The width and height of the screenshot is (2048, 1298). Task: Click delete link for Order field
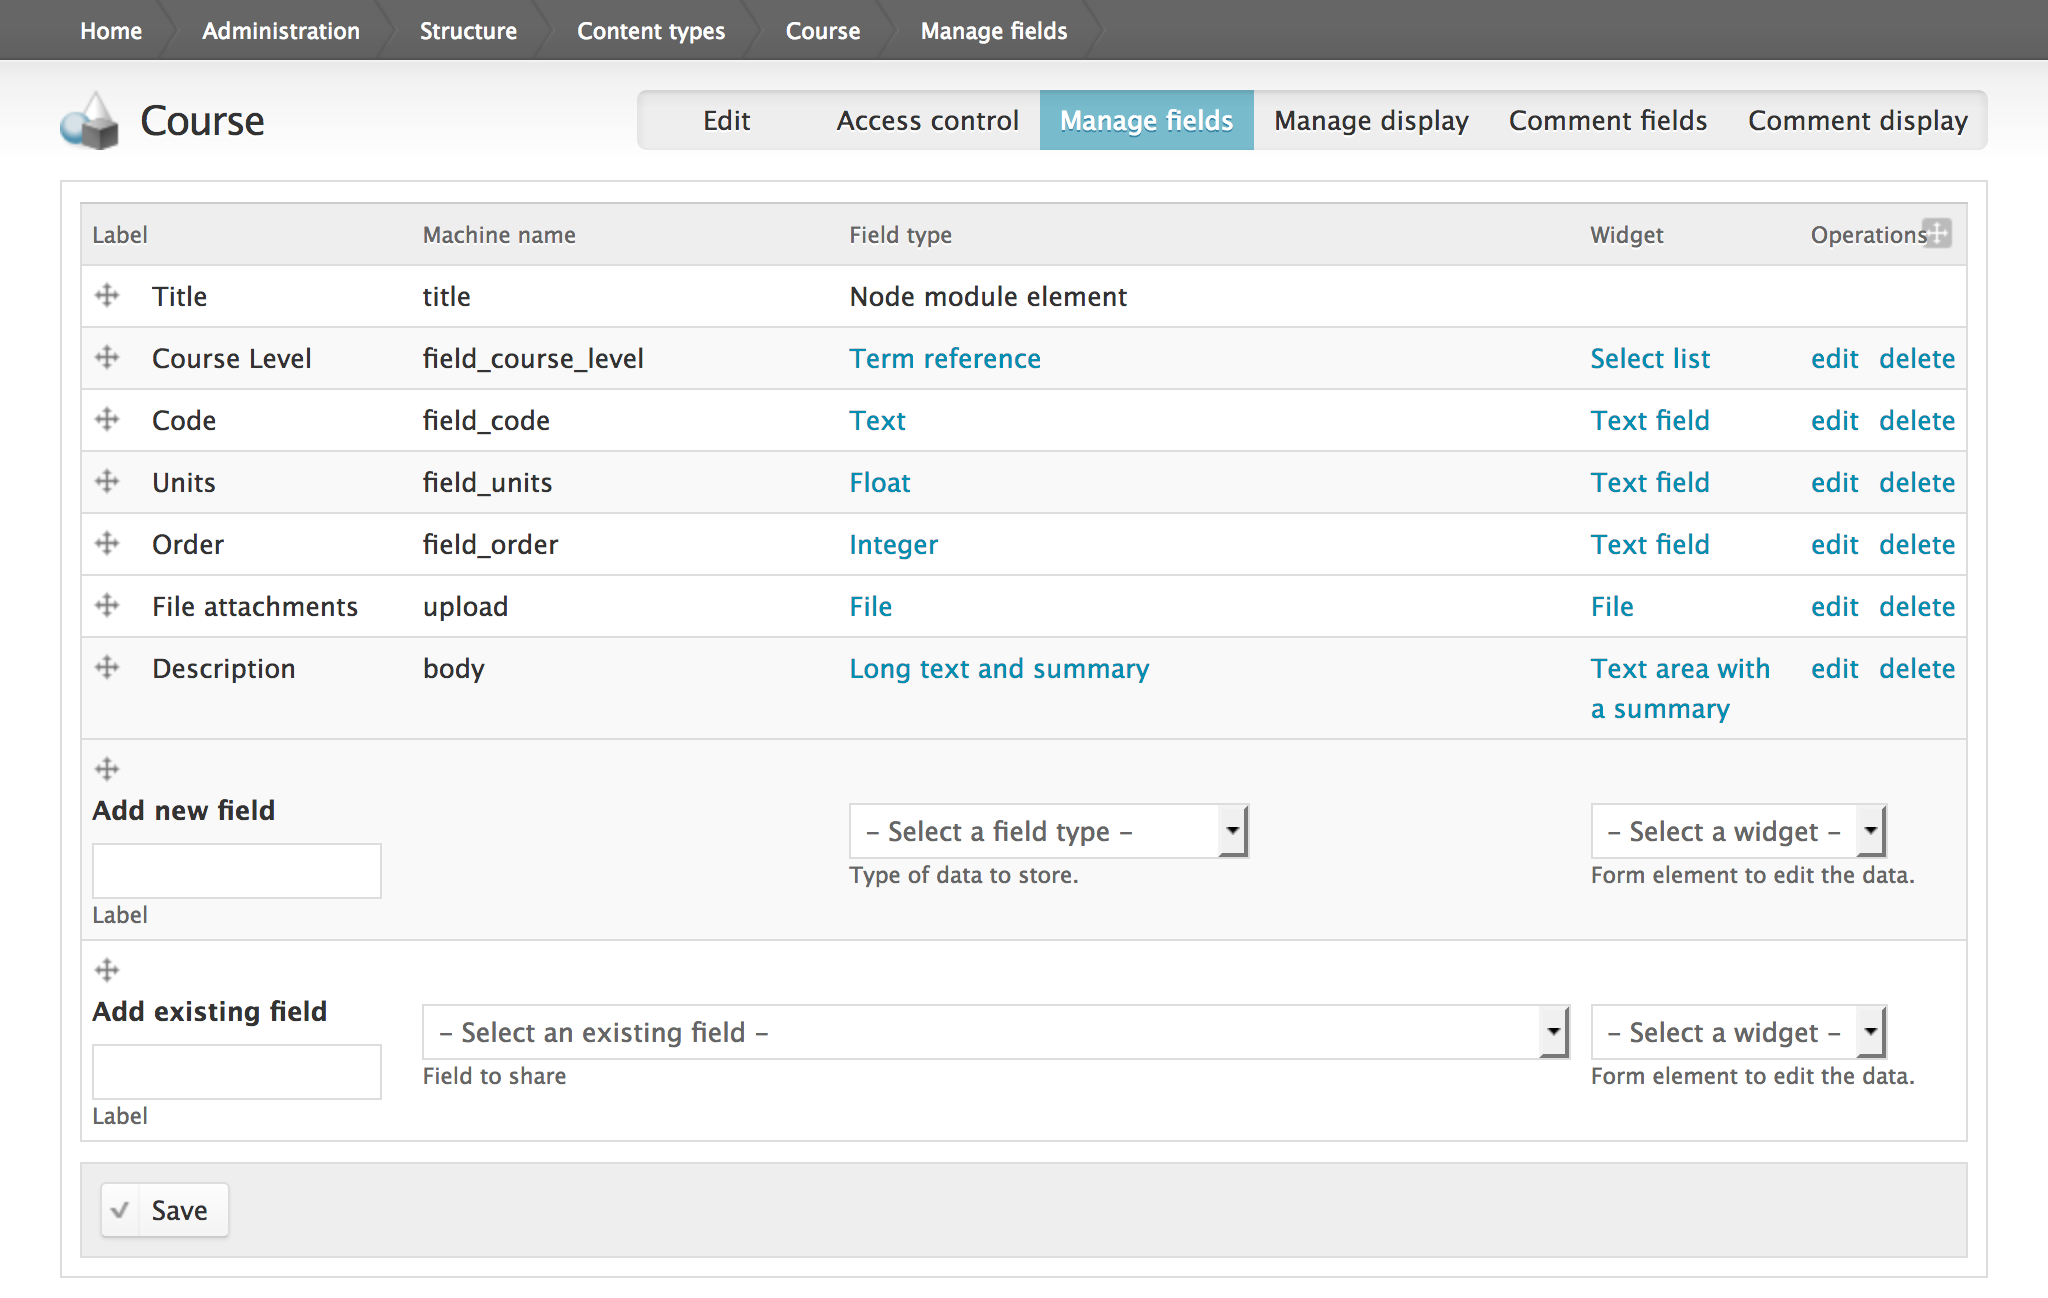coord(1916,544)
